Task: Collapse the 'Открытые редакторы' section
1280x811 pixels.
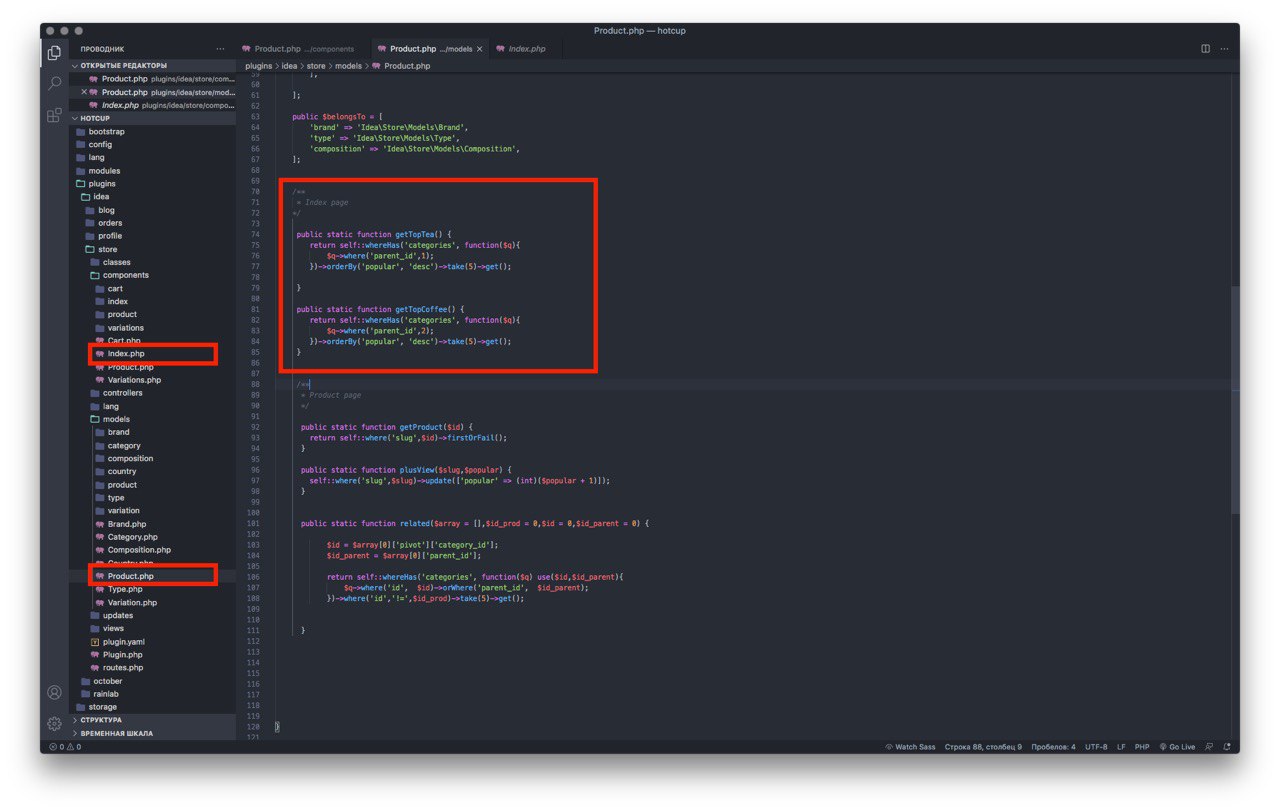Action: [152, 65]
